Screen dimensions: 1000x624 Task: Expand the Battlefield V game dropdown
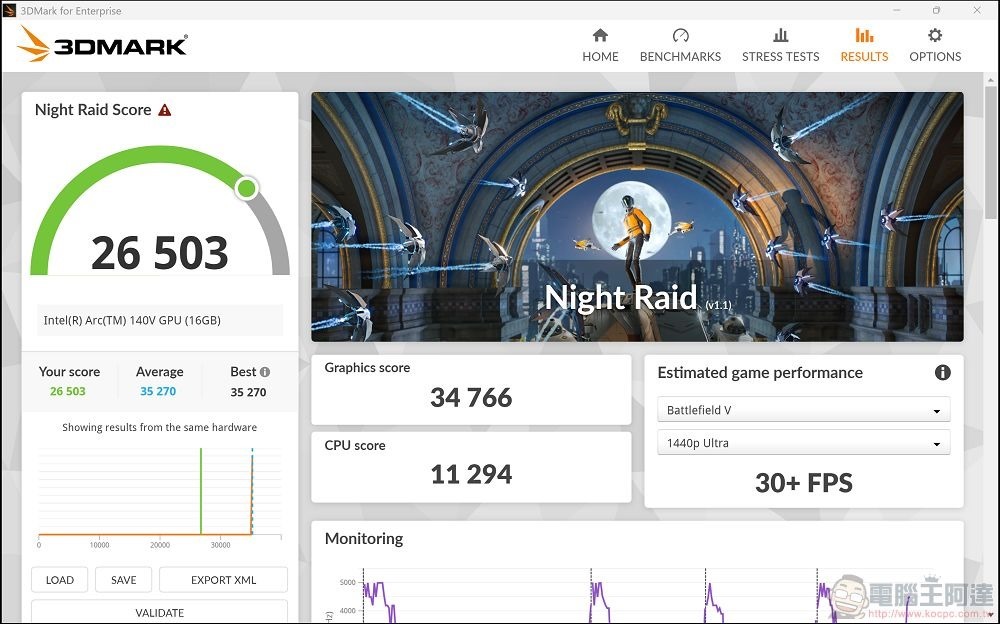[804, 410]
